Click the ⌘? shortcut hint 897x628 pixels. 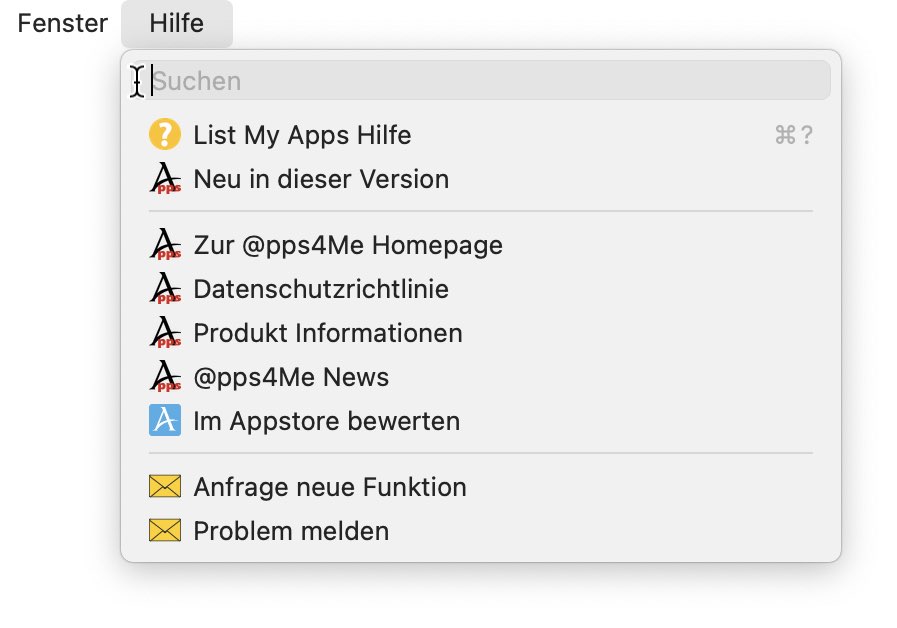(793, 136)
